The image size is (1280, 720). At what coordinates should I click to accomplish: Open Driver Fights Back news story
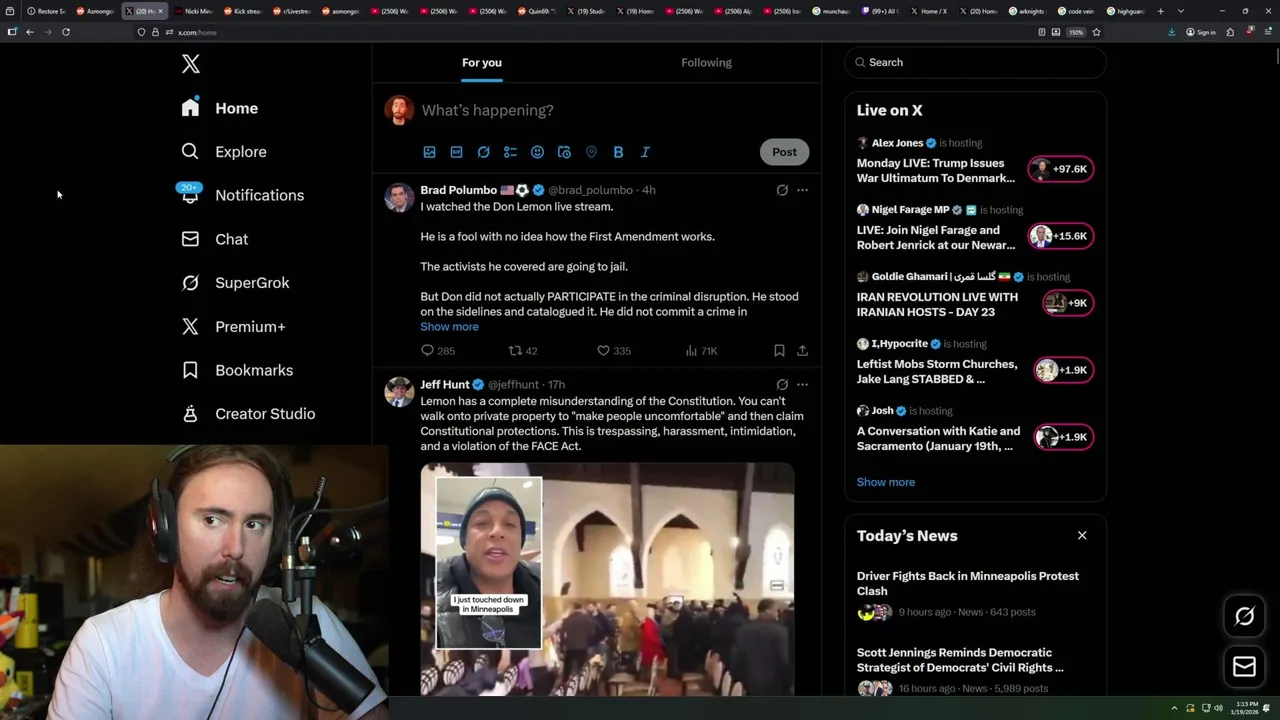click(x=968, y=583)
